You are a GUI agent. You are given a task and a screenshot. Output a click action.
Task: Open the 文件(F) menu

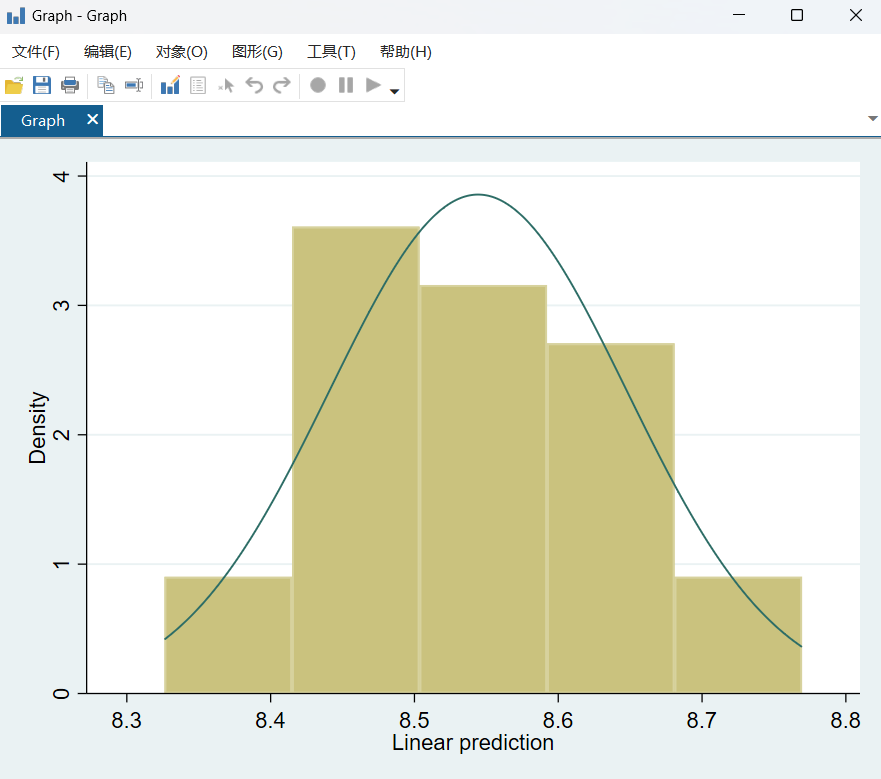coord(36,52)
